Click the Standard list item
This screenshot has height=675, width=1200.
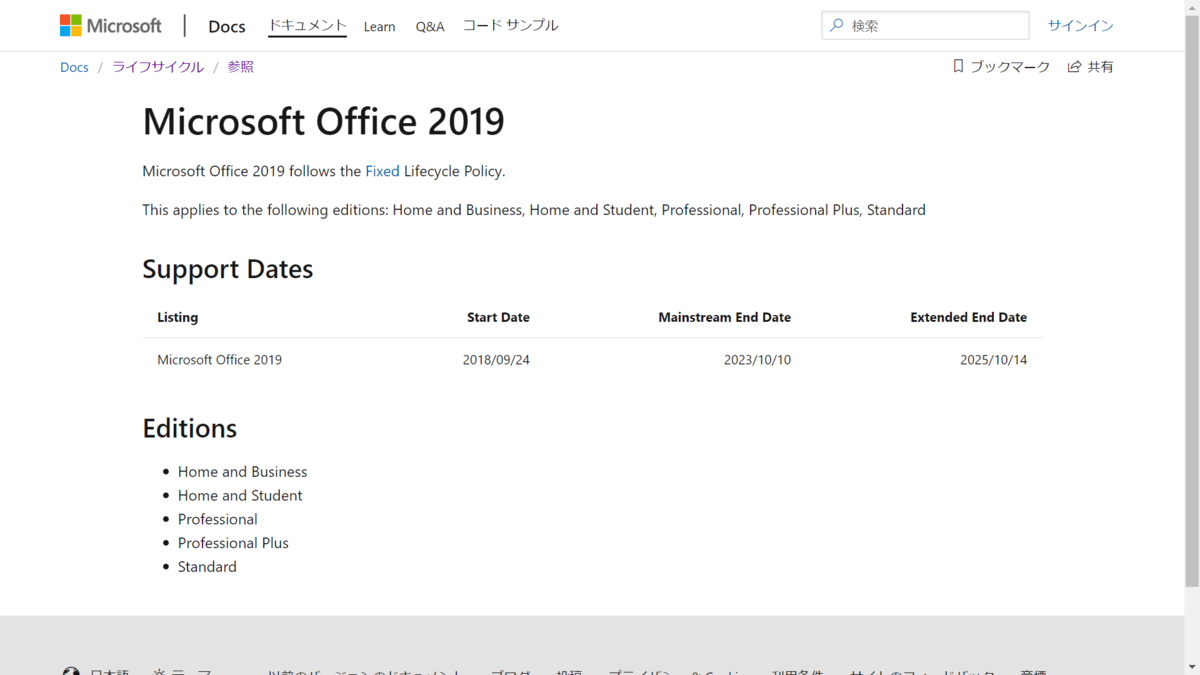pyautogui.click(x=207, y=567)
